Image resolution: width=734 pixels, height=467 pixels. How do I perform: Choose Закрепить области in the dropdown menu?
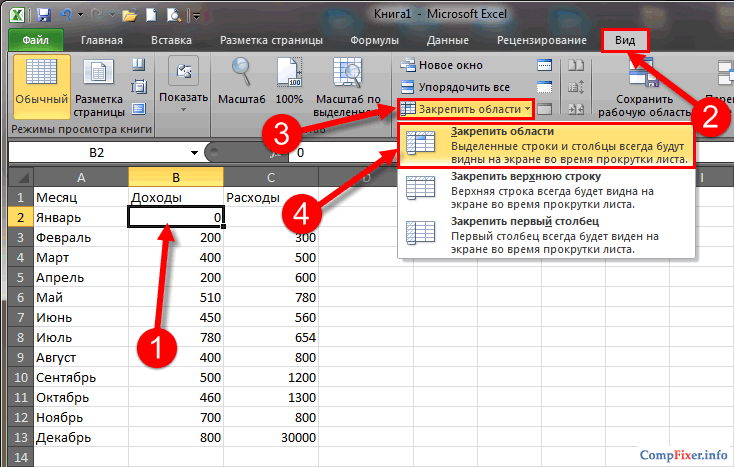[x=546, y=145]
